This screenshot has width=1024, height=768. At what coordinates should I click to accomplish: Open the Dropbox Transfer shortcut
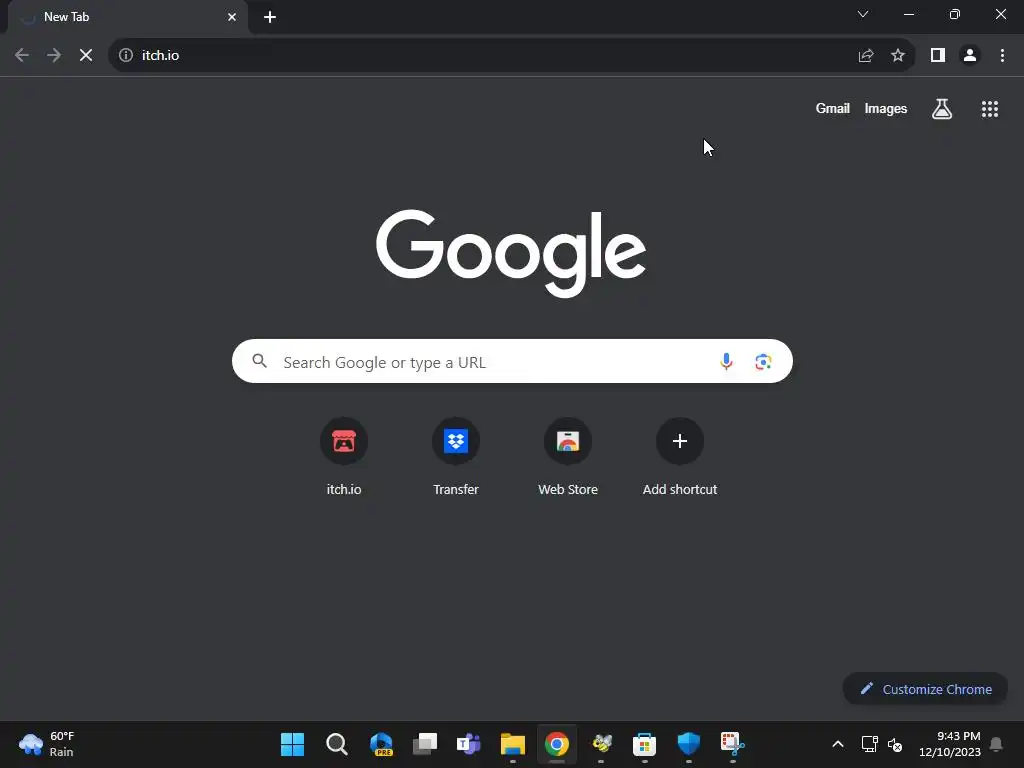(456, 457)
